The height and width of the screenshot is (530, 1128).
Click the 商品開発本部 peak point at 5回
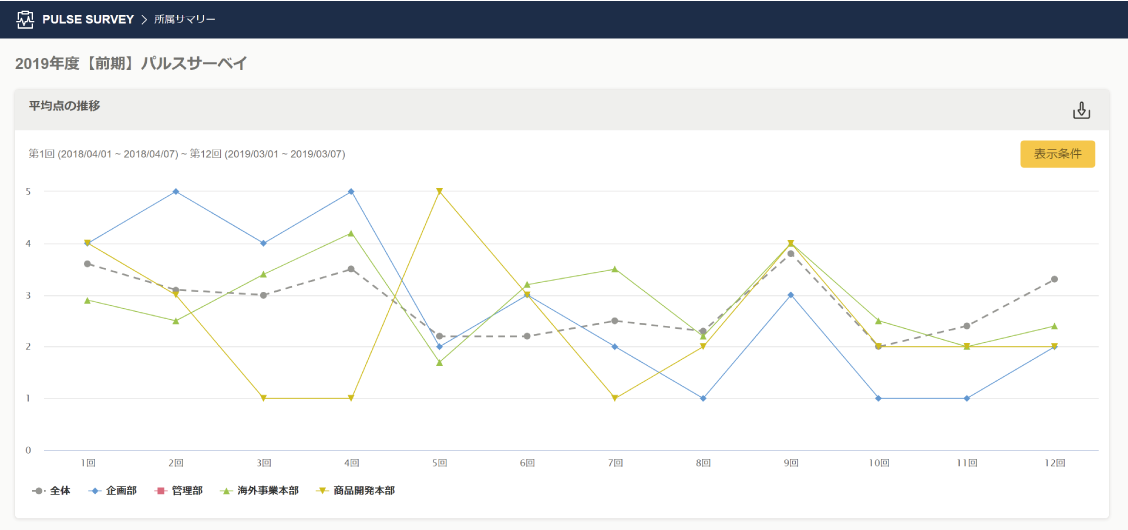coord(439,191)
